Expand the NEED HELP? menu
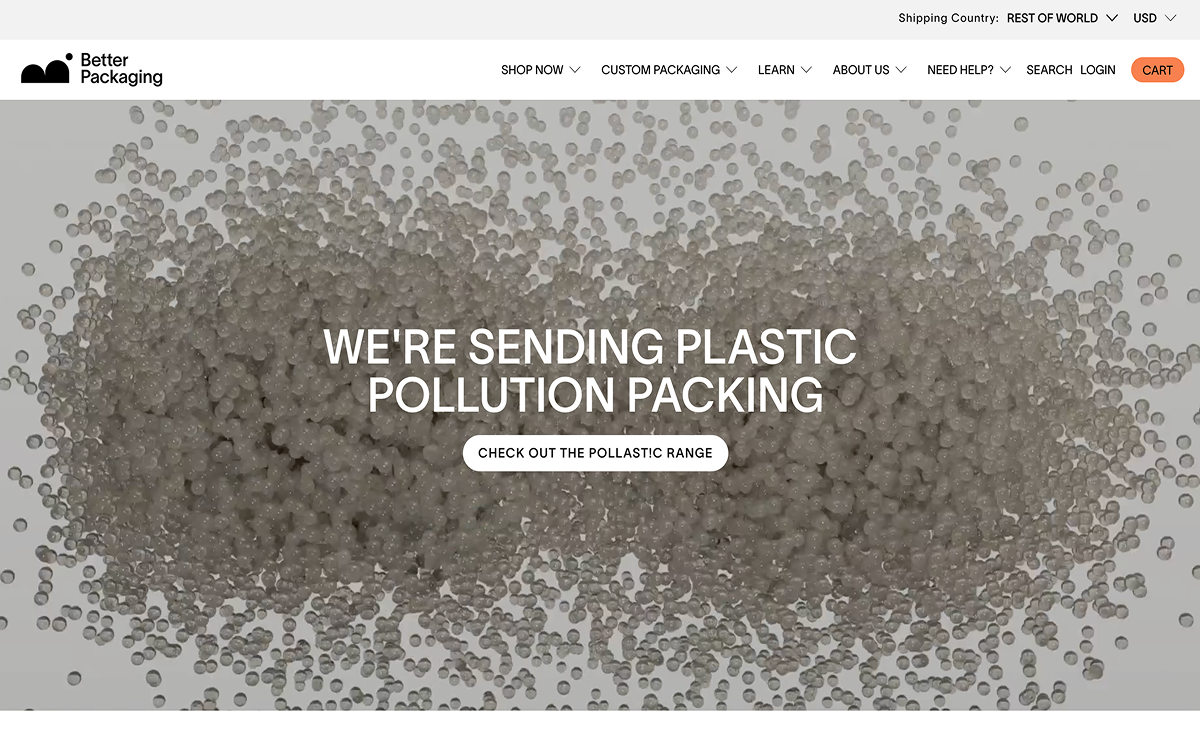Viewport: 1200px width, 730px height. pos(969,70)
